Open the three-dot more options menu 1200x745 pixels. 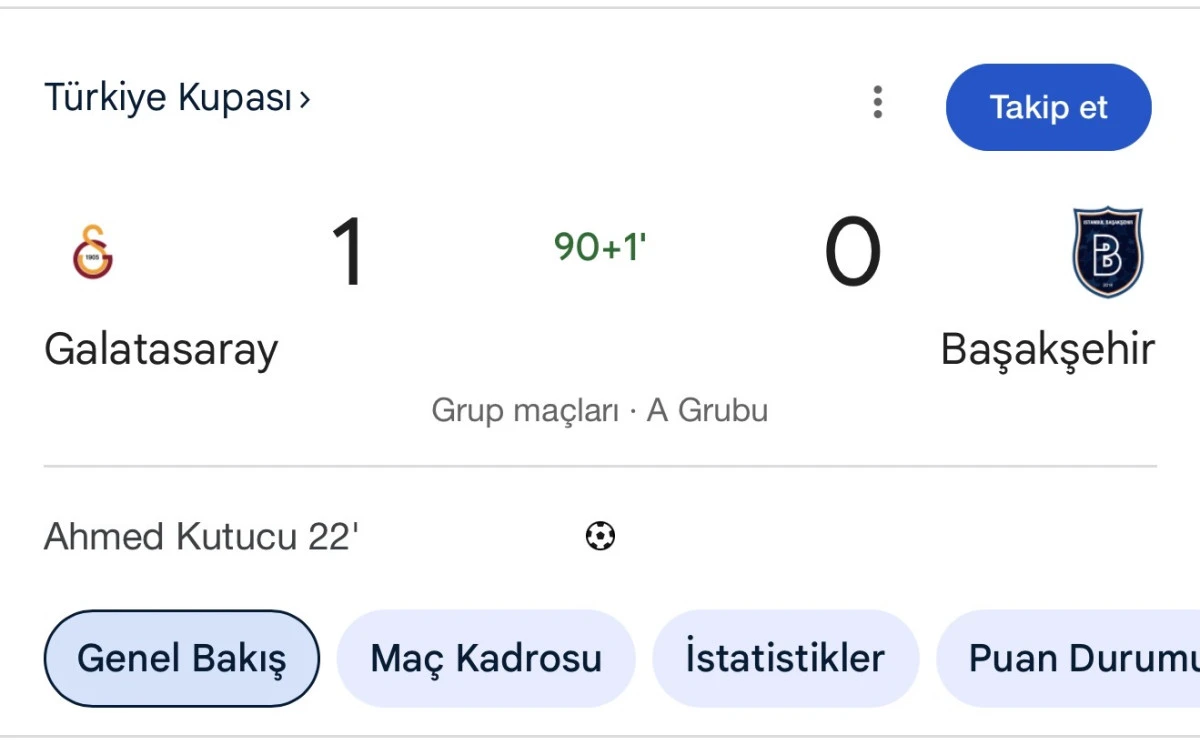coord(877,102)
